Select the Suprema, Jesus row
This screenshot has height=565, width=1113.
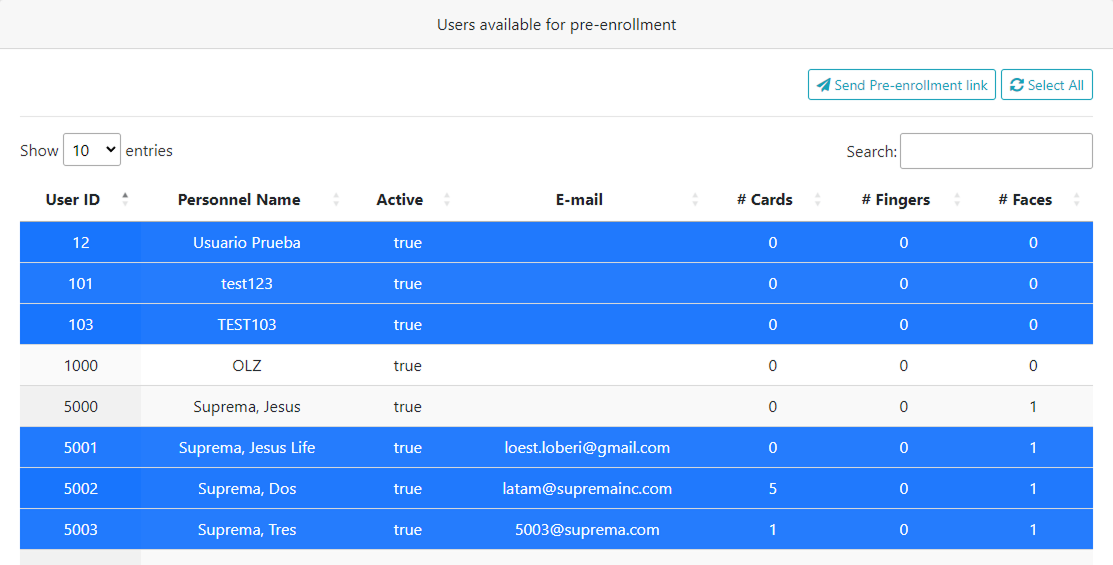[x=247, y=407]
